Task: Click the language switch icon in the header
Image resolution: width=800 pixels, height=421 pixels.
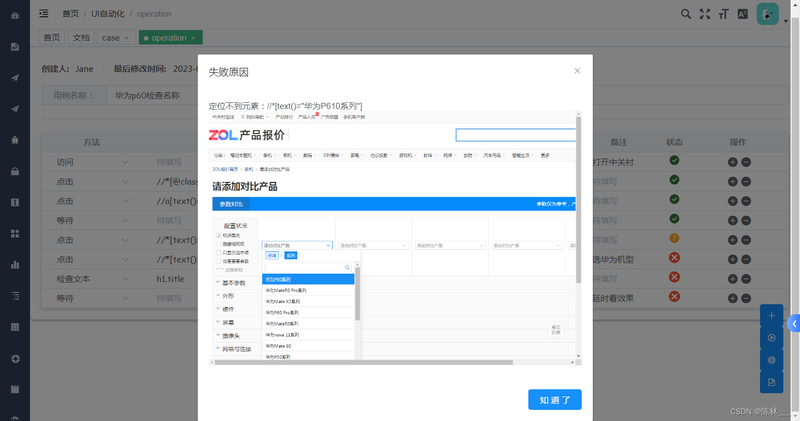Action: (743, 14)
